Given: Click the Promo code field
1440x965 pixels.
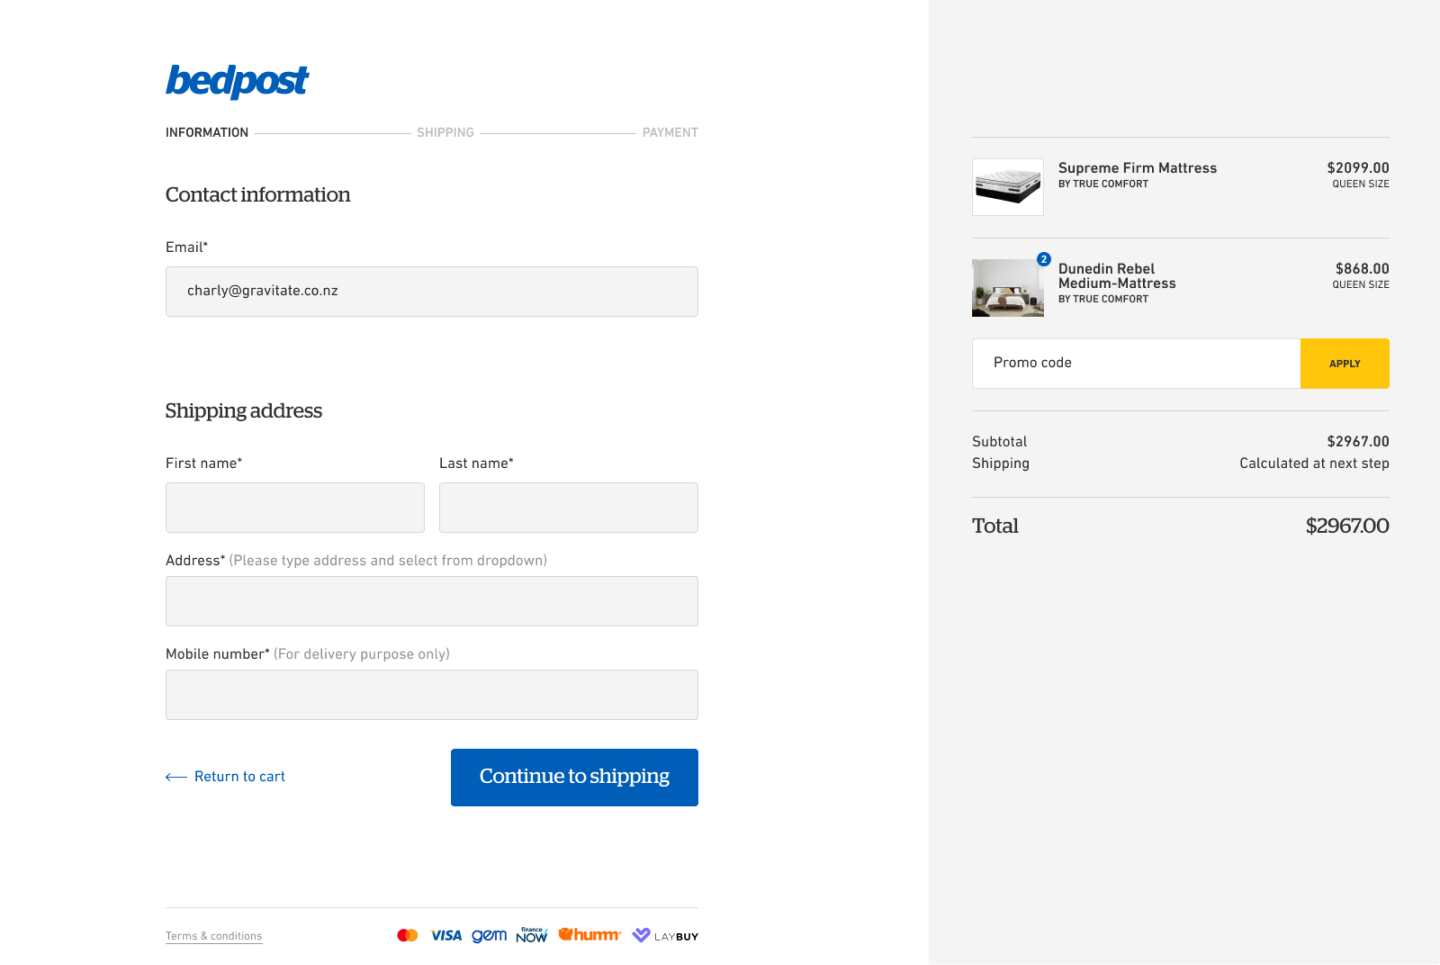Looking at the screenshot, I should click(x=1136, y=363).
